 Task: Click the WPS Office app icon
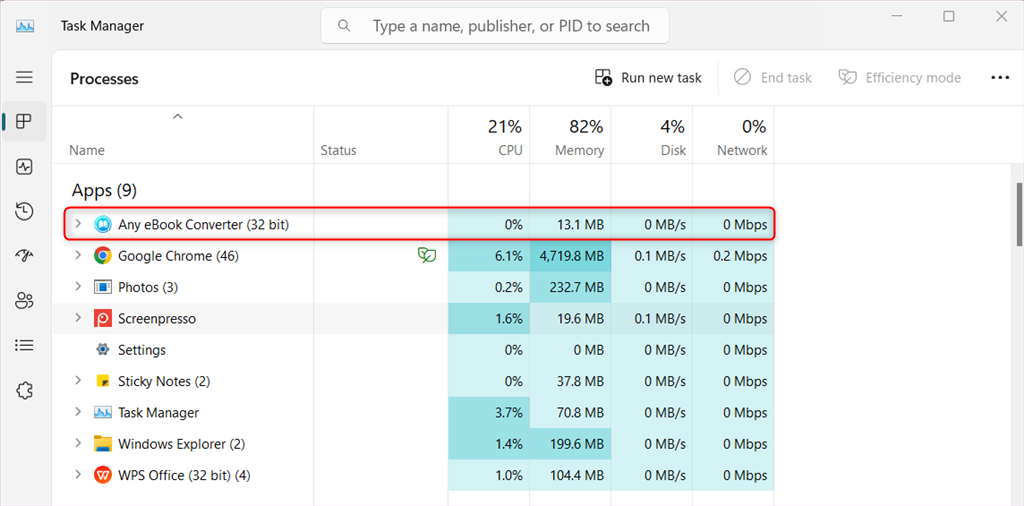(x=103, y=475)
